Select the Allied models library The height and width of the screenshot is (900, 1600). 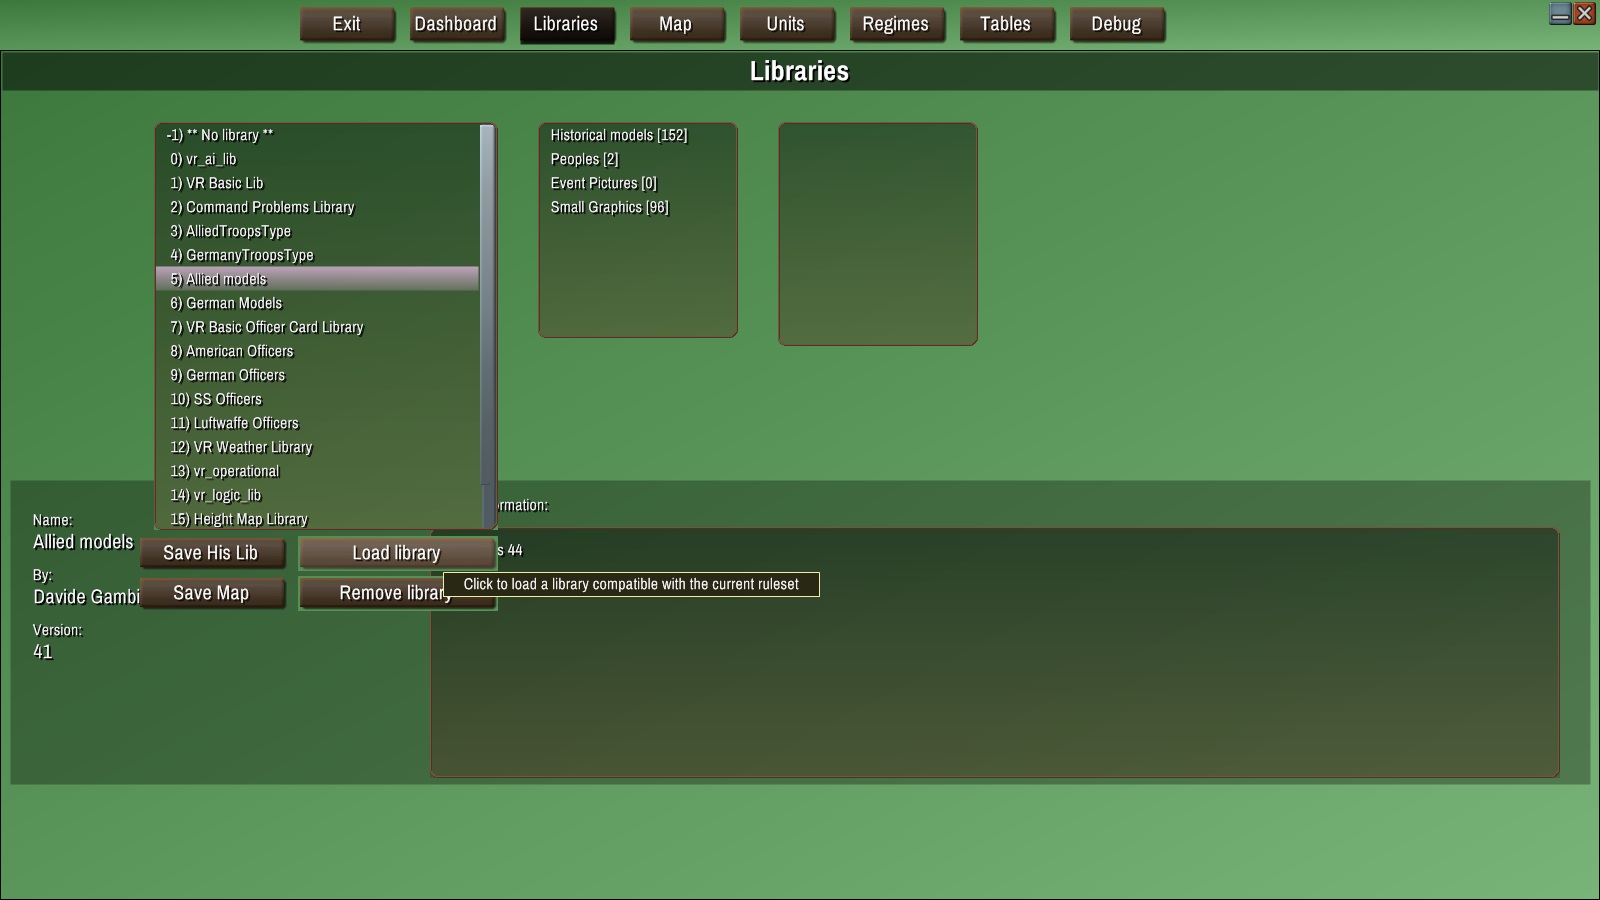pos(318,279)
